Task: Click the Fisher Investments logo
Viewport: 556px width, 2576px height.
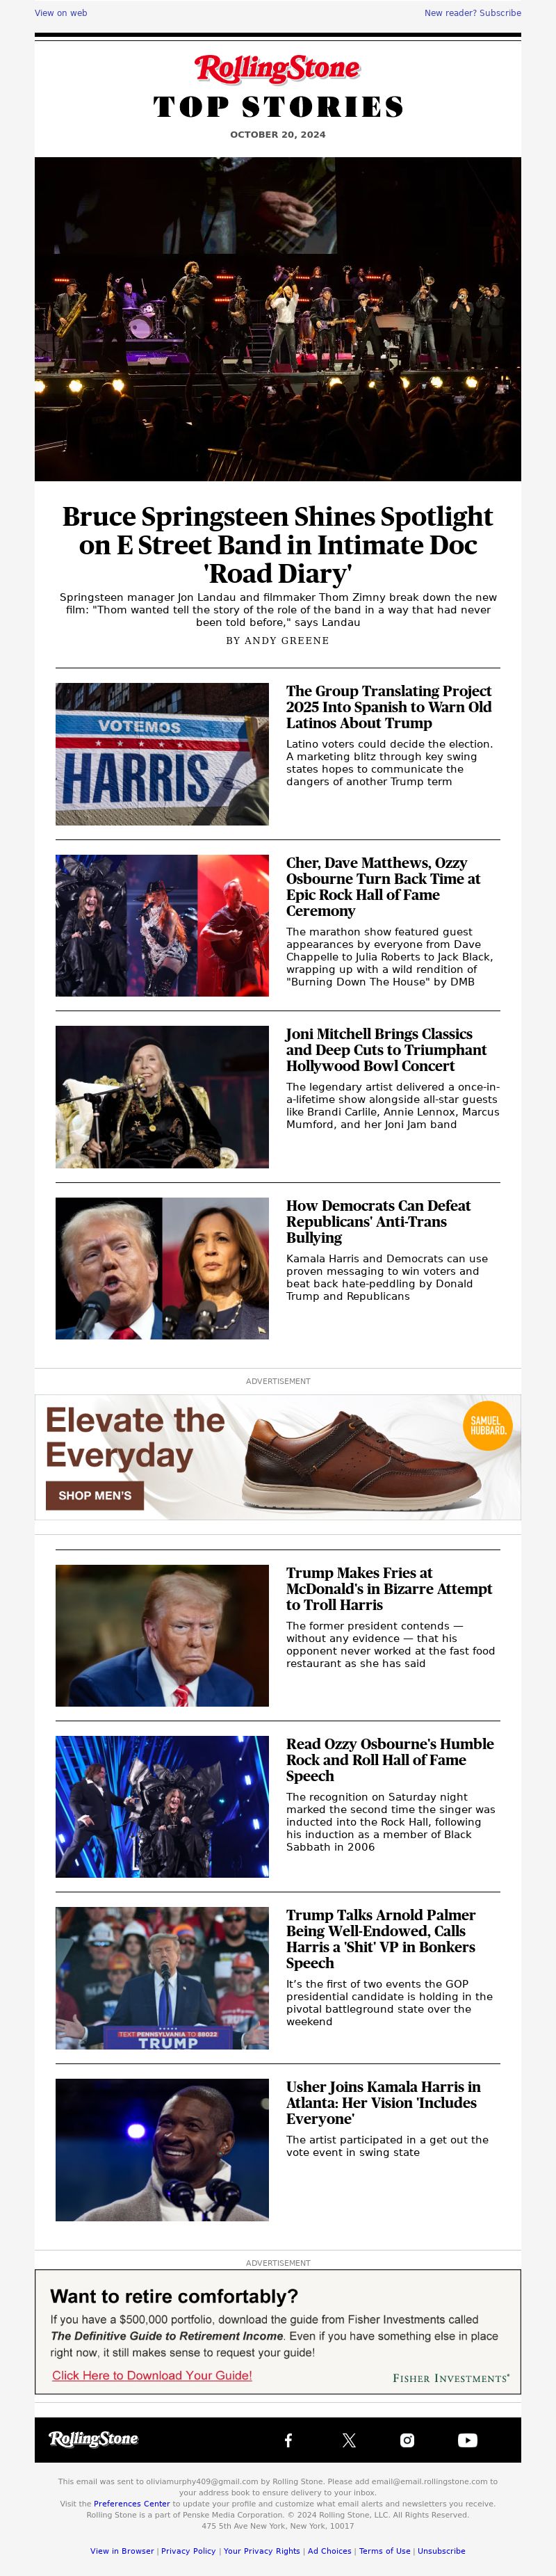Action: pyautogui.click(x=451, y=2377)
